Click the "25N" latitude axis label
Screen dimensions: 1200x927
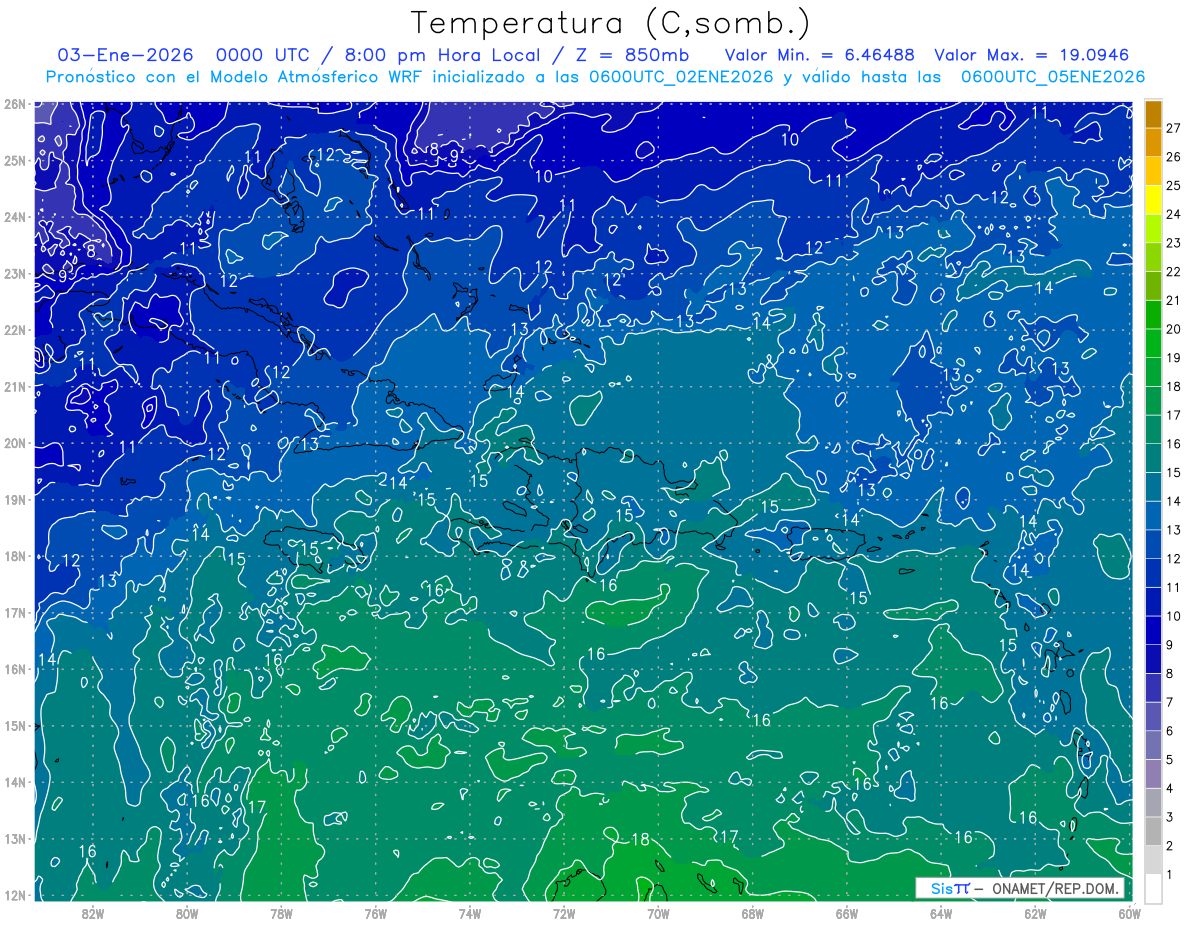14,160
